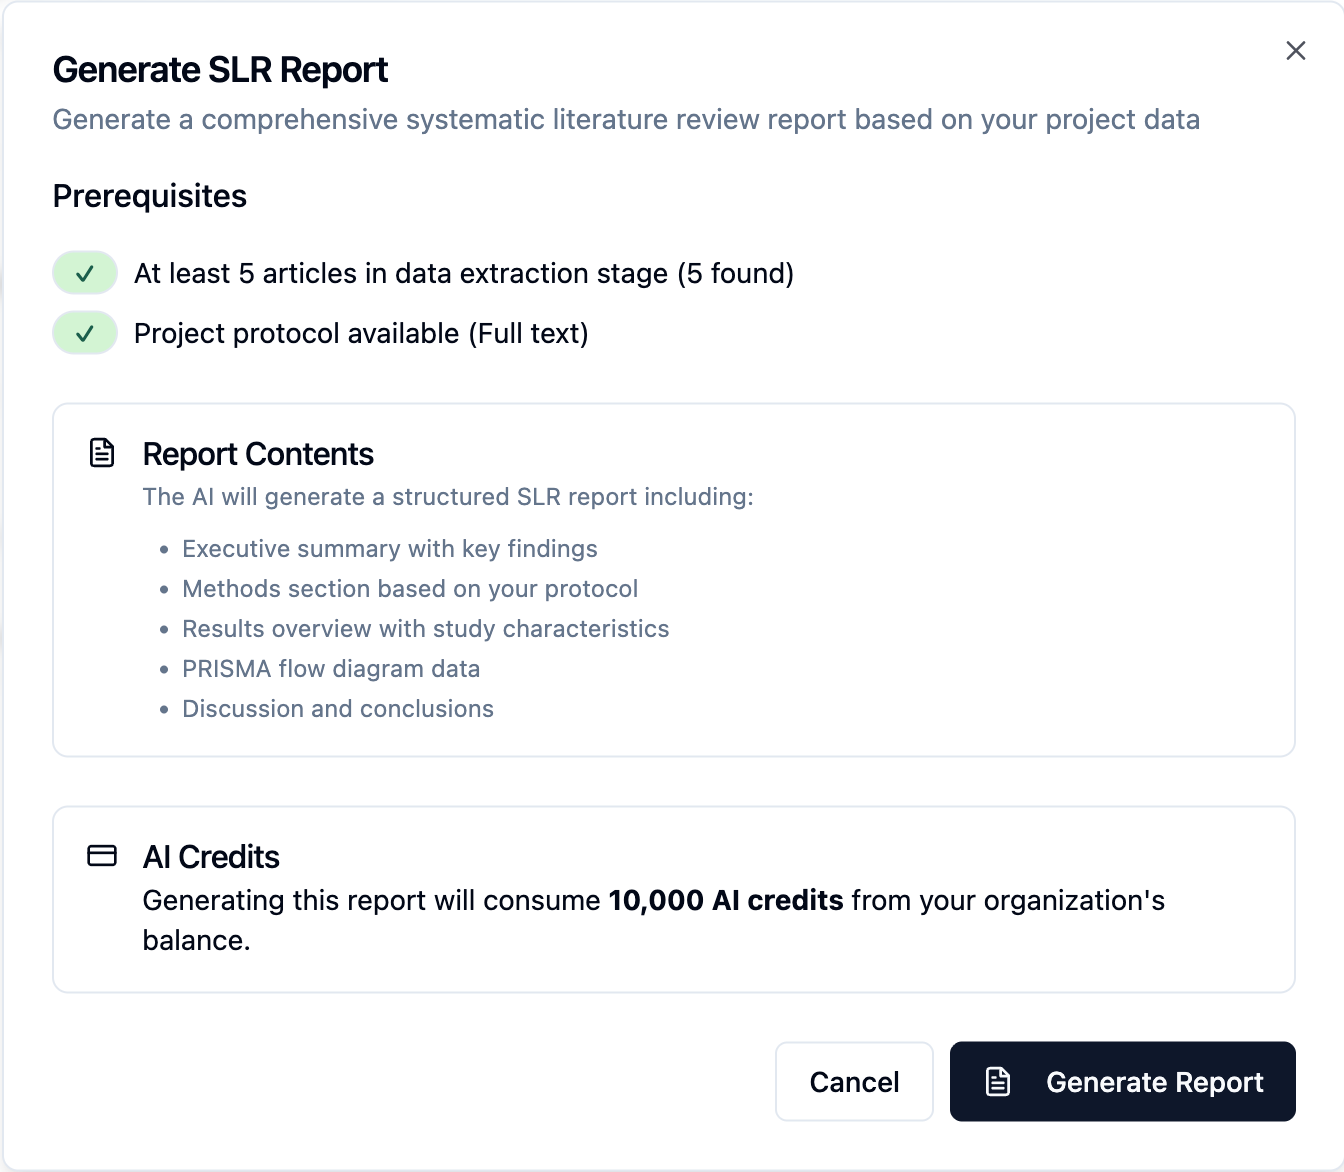Click green checkmark badge for project protocol

tap(85, 333)
